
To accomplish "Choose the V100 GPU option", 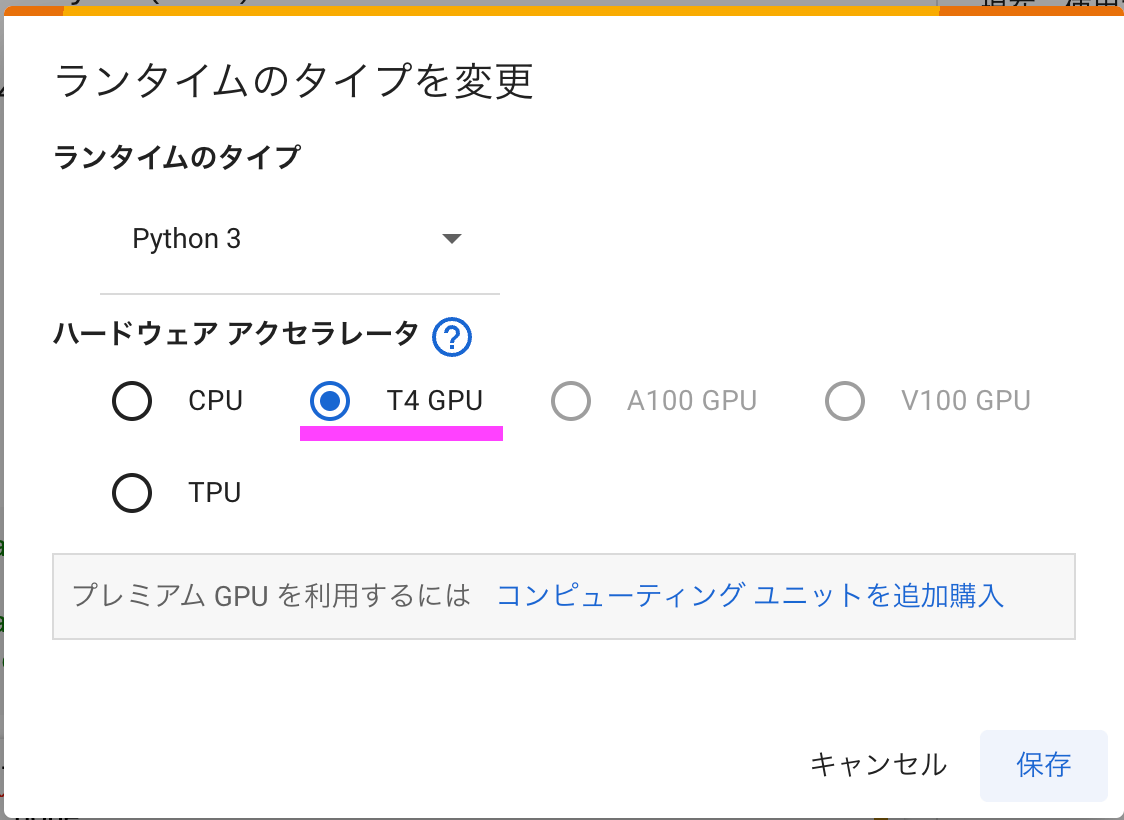I will pyautogui.click(x=845, y=400).
